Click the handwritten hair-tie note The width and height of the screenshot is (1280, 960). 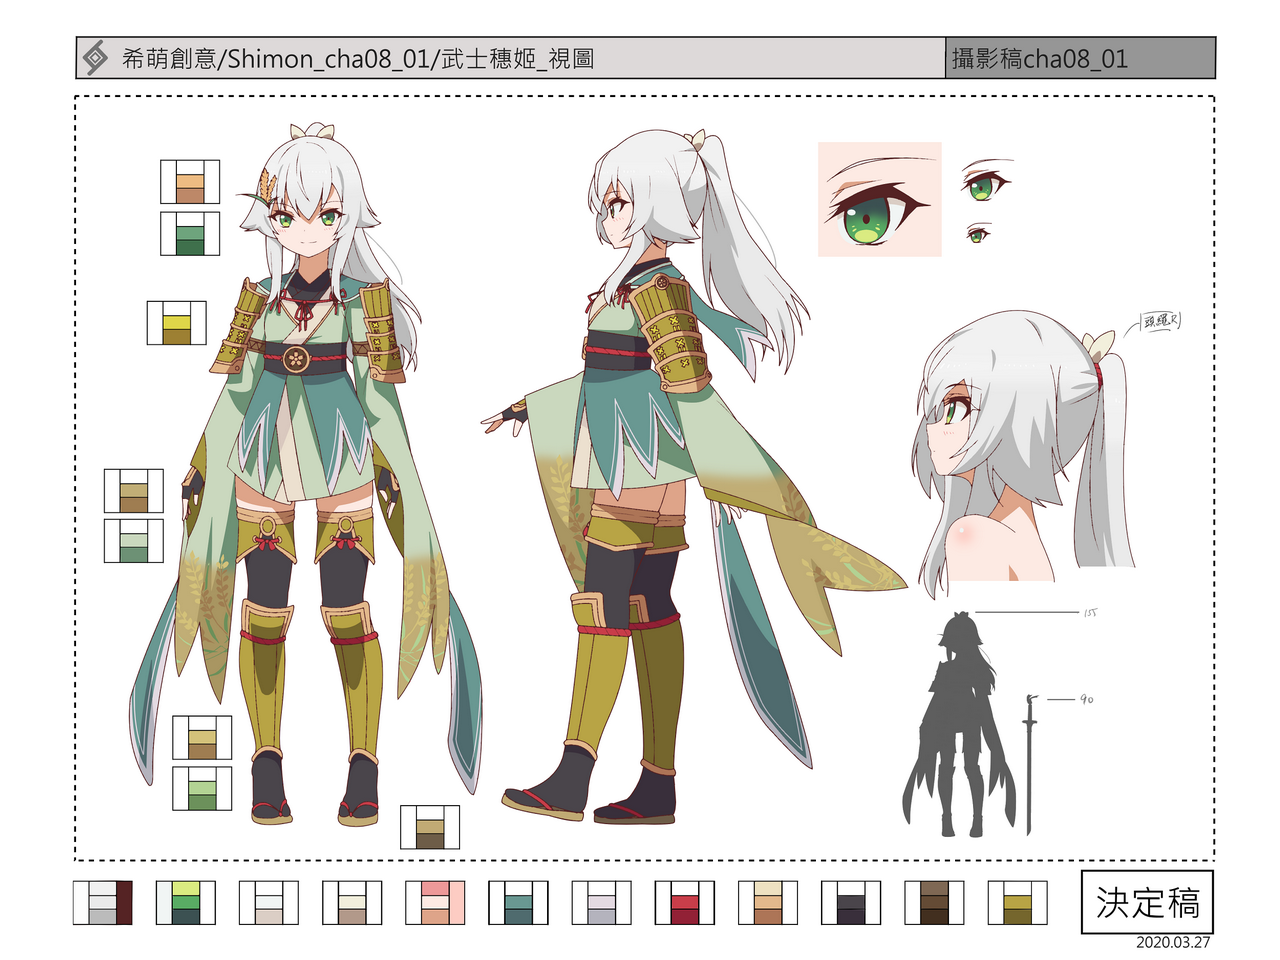[1161, 321]
